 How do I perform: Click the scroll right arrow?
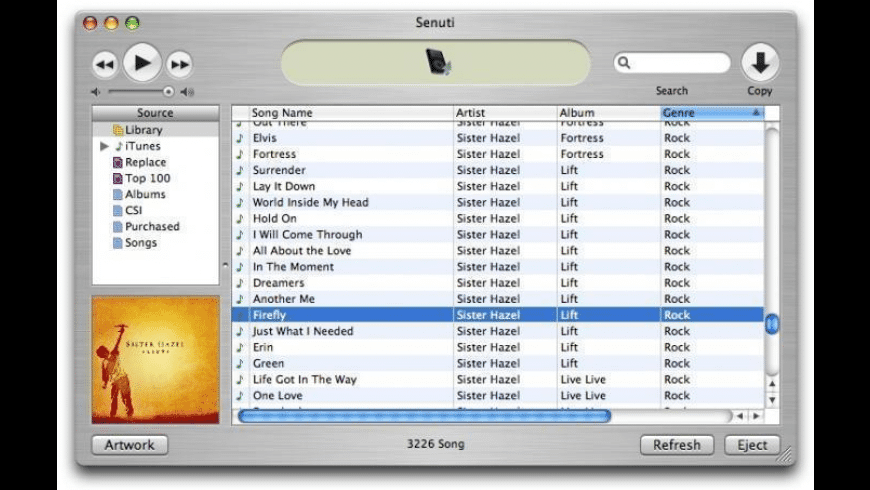point(756,416)
